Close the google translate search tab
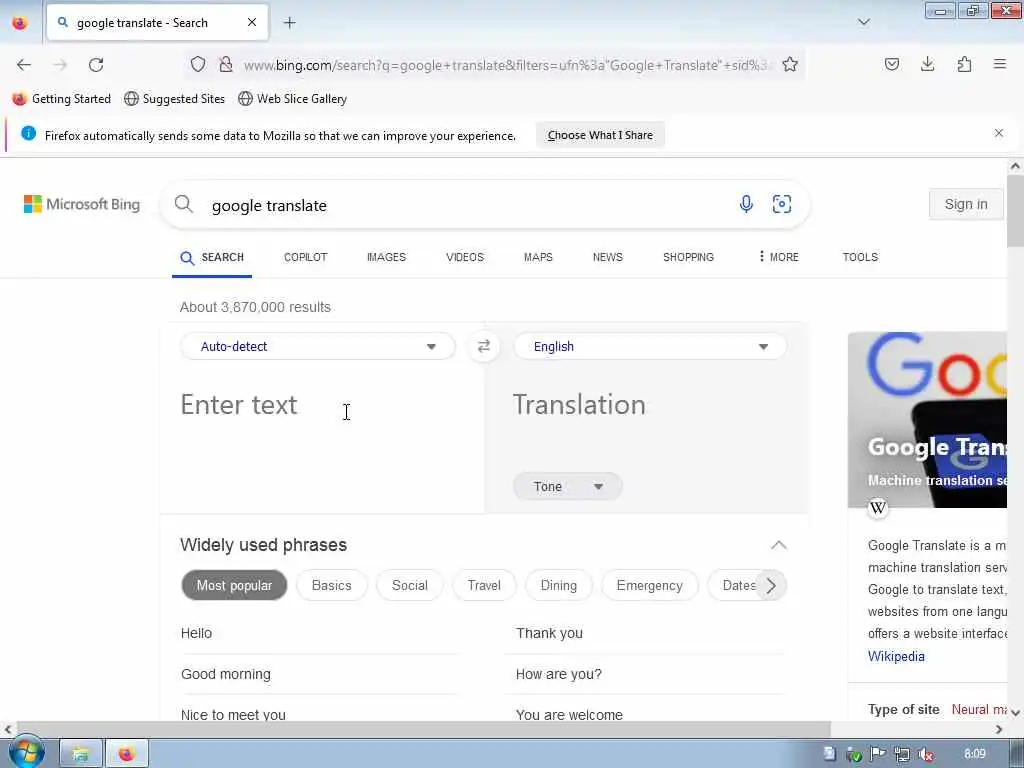This screenshot has width=1024, height=768. pyautogui.click(x=252, y=22)
